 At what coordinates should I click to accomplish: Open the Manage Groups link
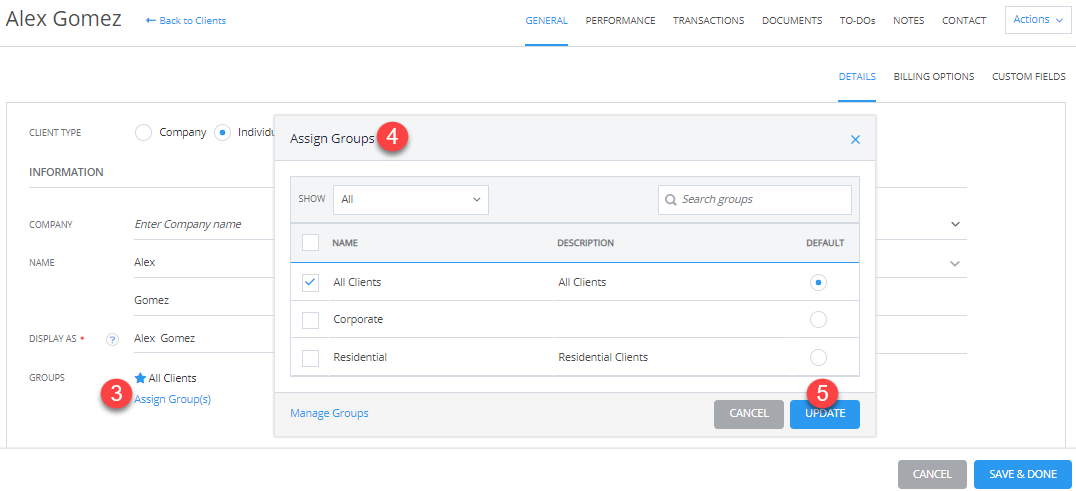(x=329, y=413)
